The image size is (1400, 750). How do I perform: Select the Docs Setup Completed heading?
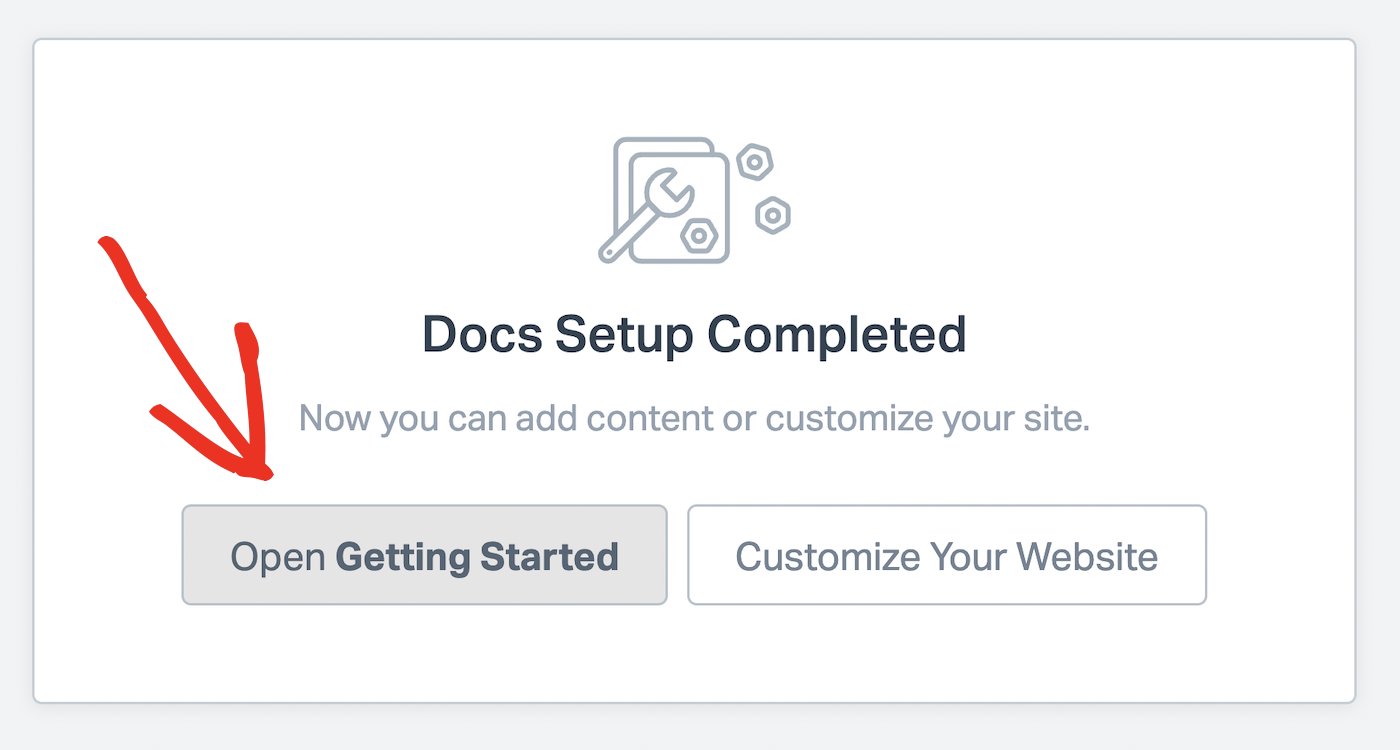694,334
